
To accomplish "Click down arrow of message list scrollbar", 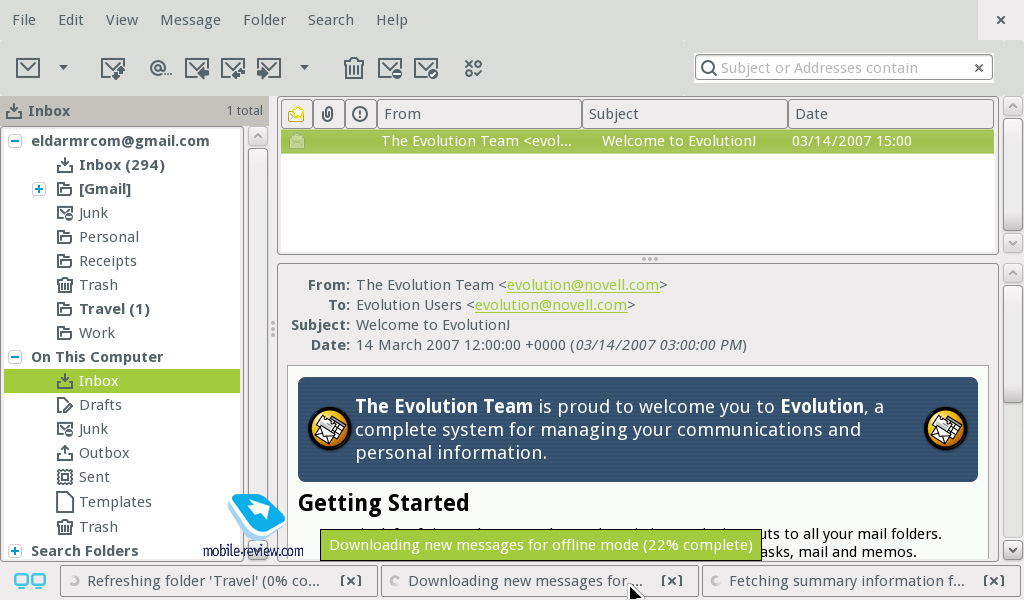I will point(1012,244).
